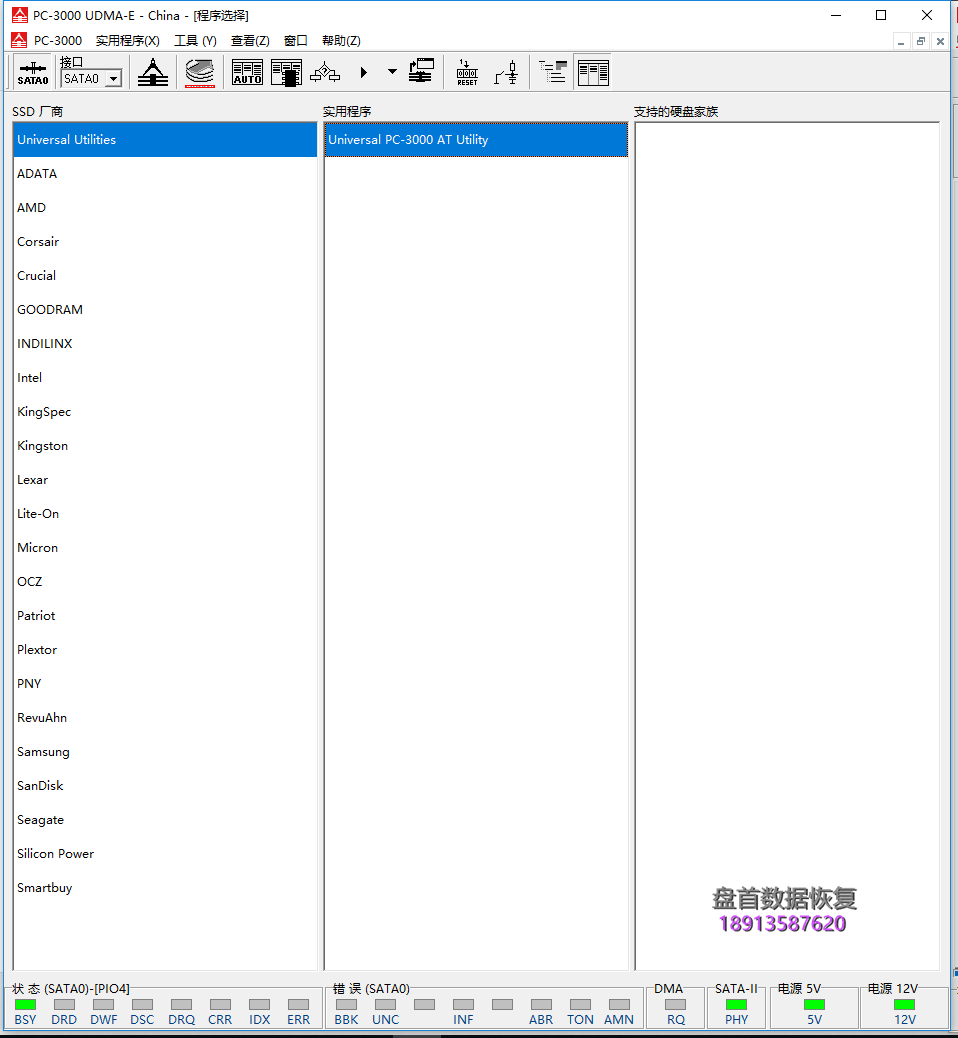
Task: Close the inner program selection window
Action: 940,41
